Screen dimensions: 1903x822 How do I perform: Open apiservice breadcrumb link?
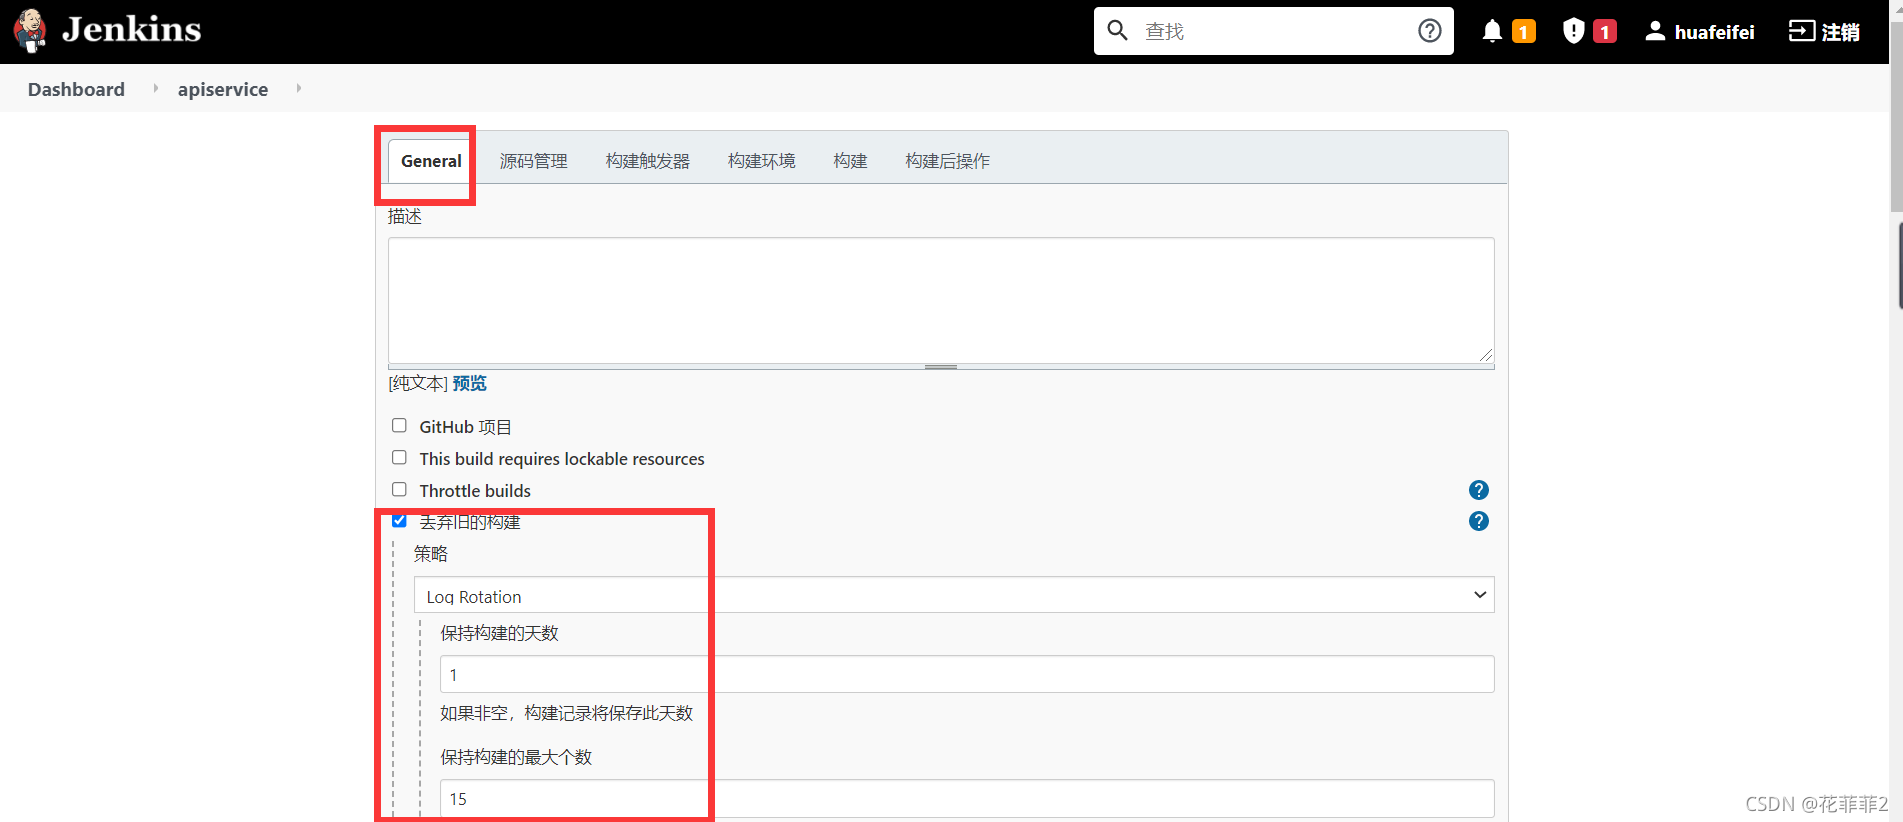(223, 89)
